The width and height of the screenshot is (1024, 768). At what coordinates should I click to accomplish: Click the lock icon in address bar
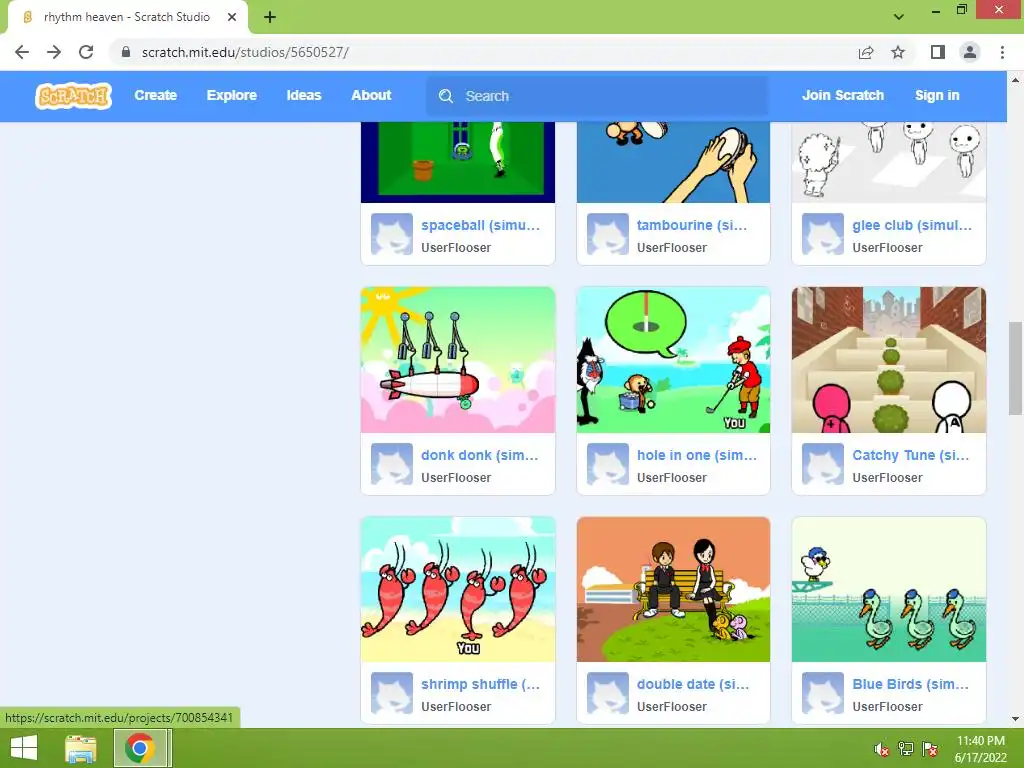coord(126,52)
